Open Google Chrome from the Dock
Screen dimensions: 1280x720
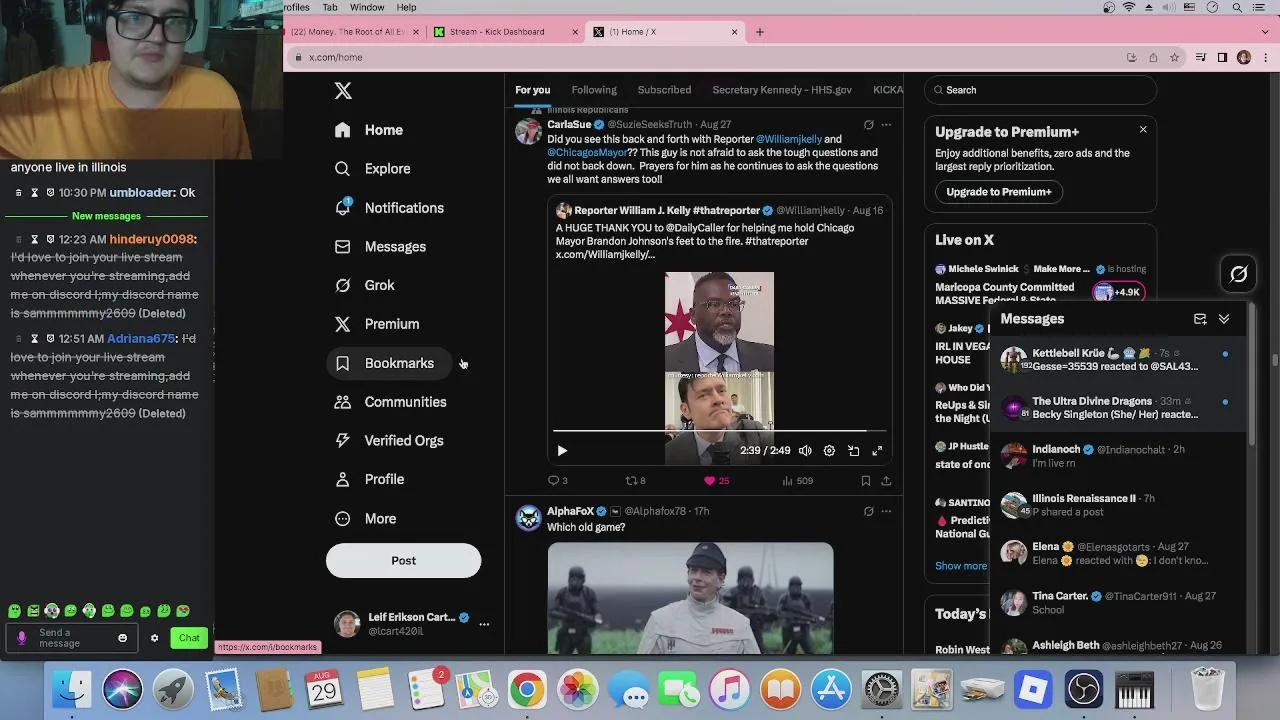click(x=526, y=690)
